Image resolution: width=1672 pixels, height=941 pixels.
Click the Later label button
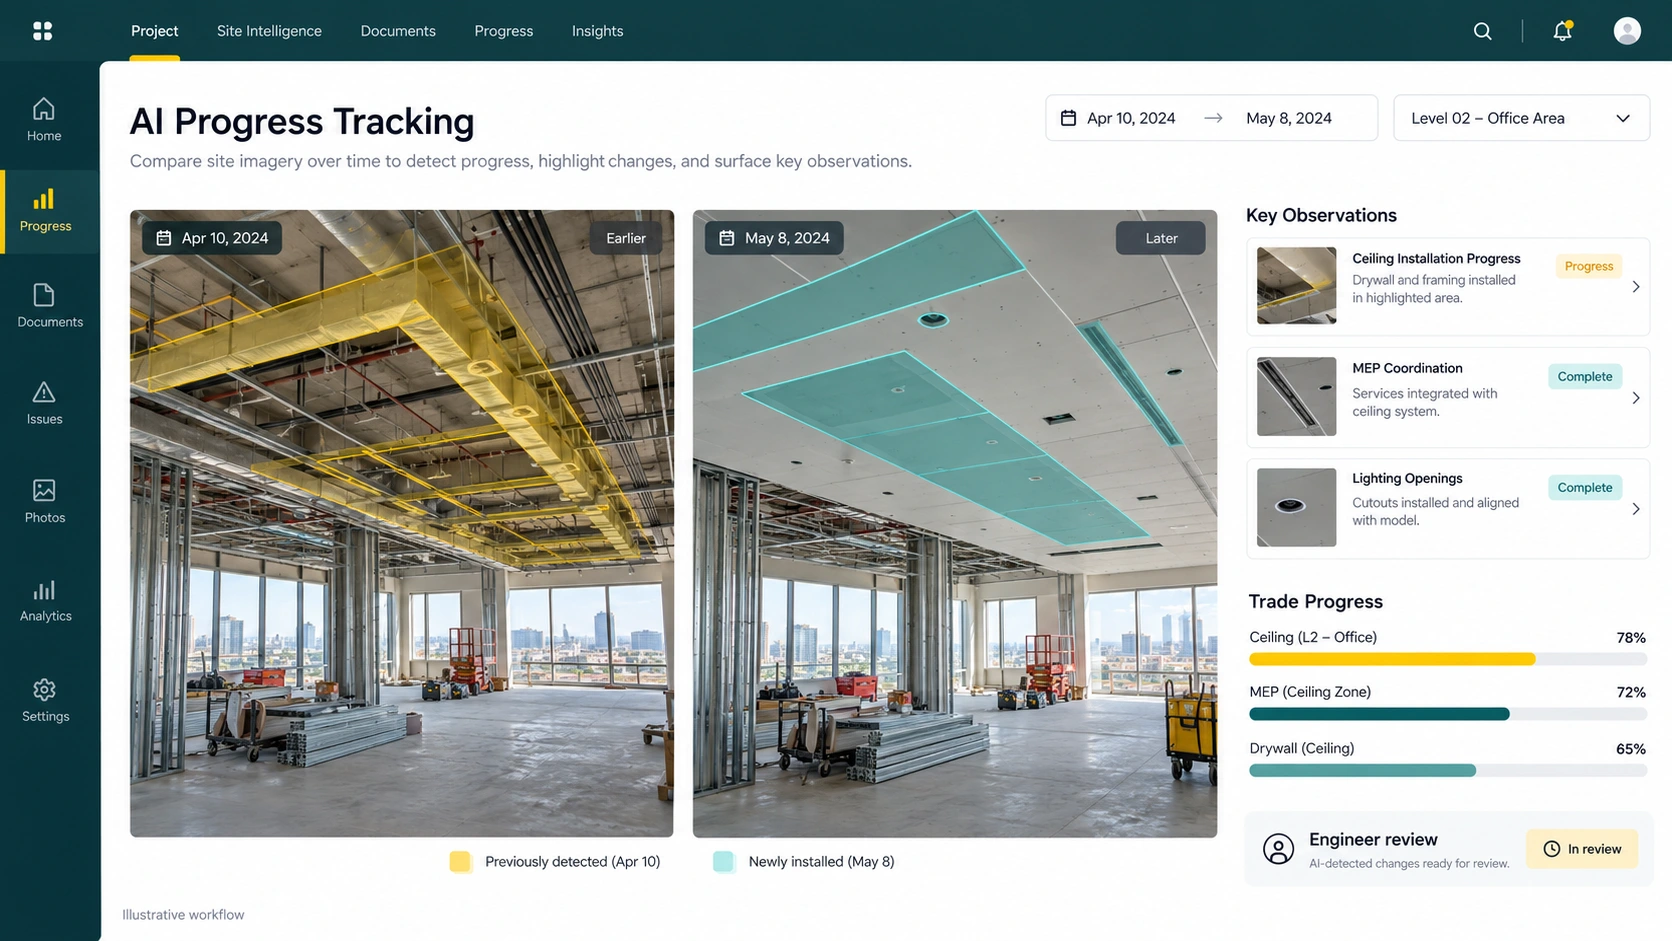point(1161,238)
